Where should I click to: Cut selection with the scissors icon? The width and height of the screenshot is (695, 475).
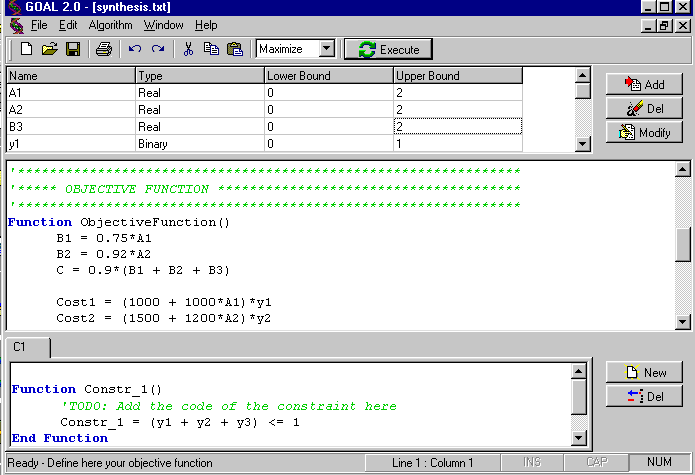[188, 49]
